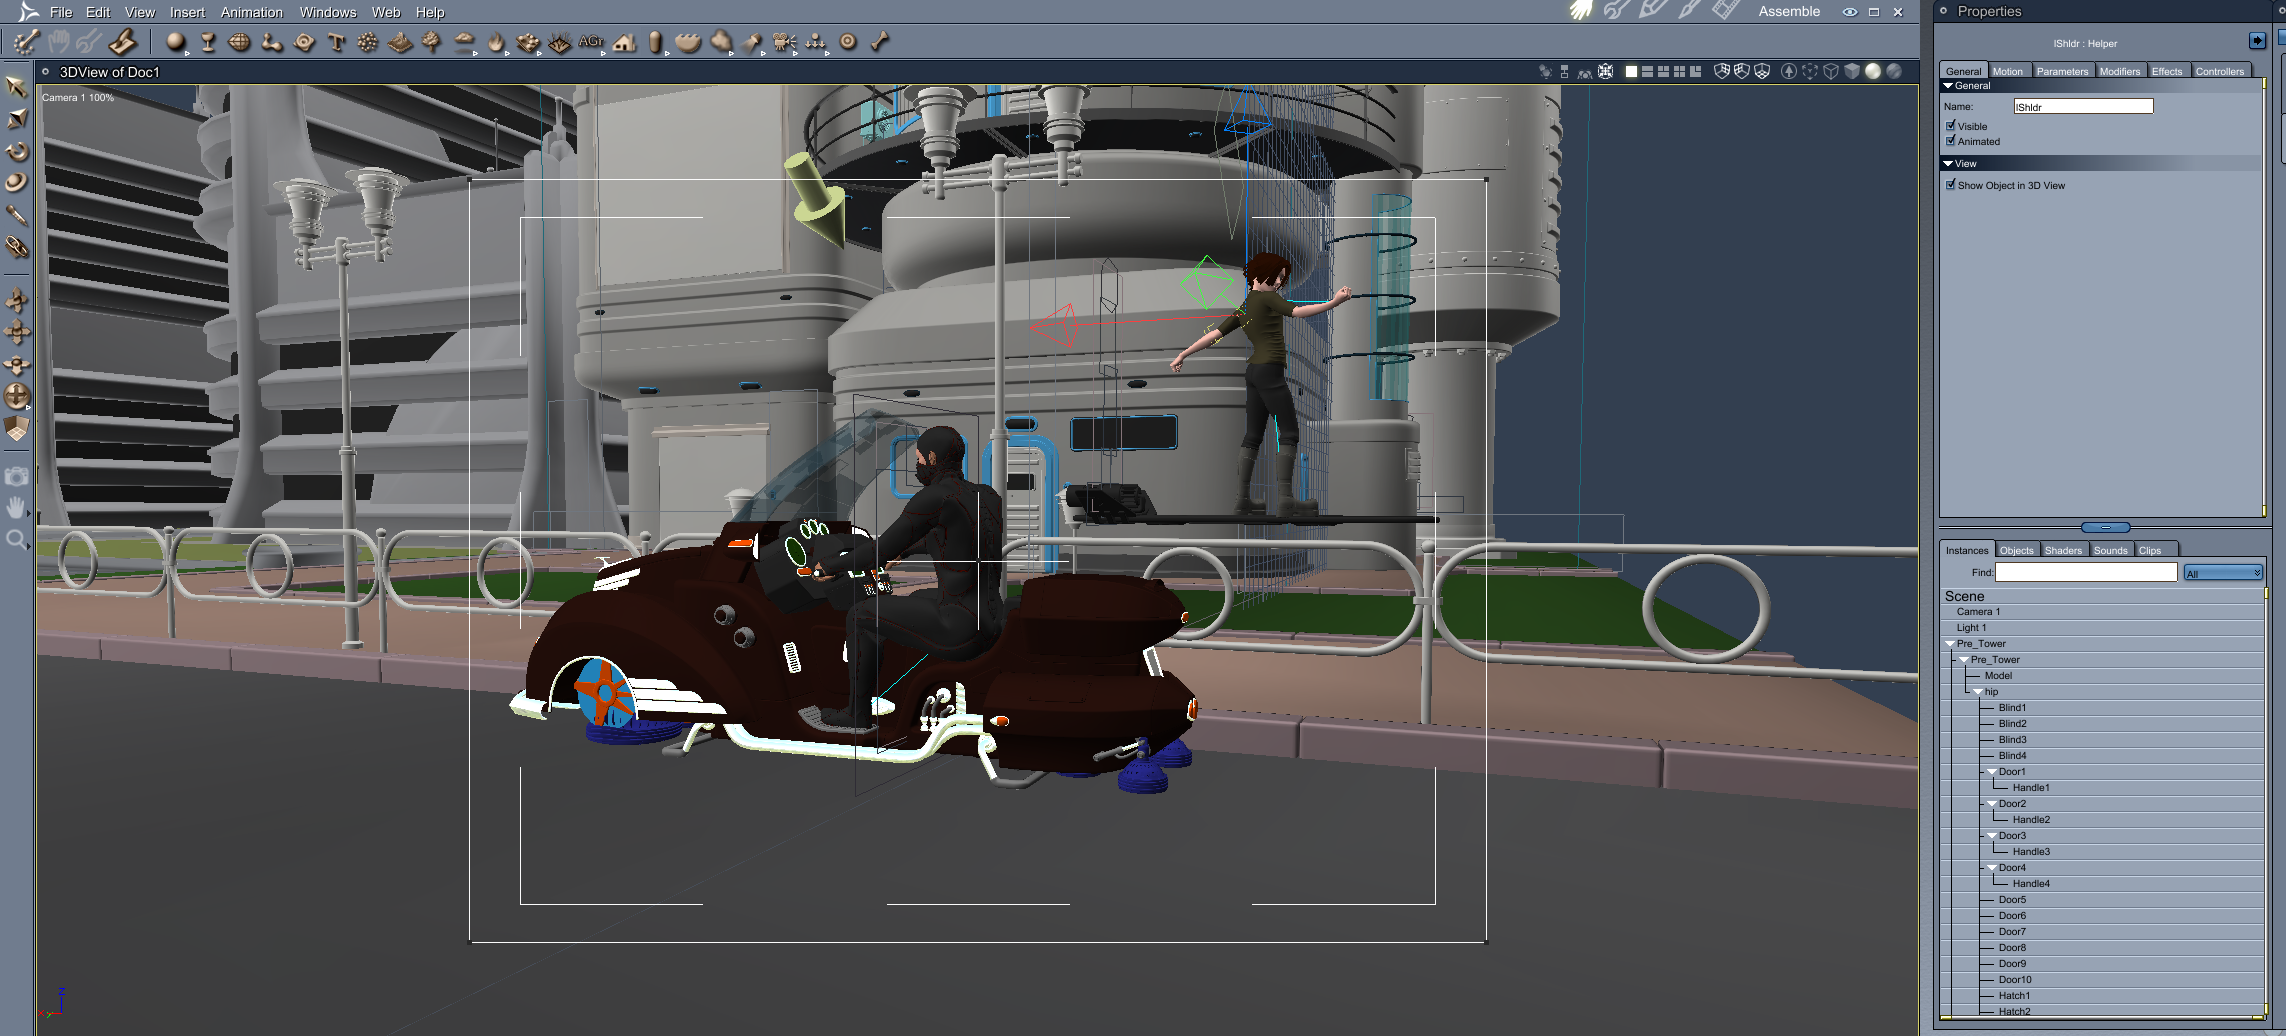2286x1036 pixels.
Task: Switch to four-pane view layout
Action: point(1679,72)
